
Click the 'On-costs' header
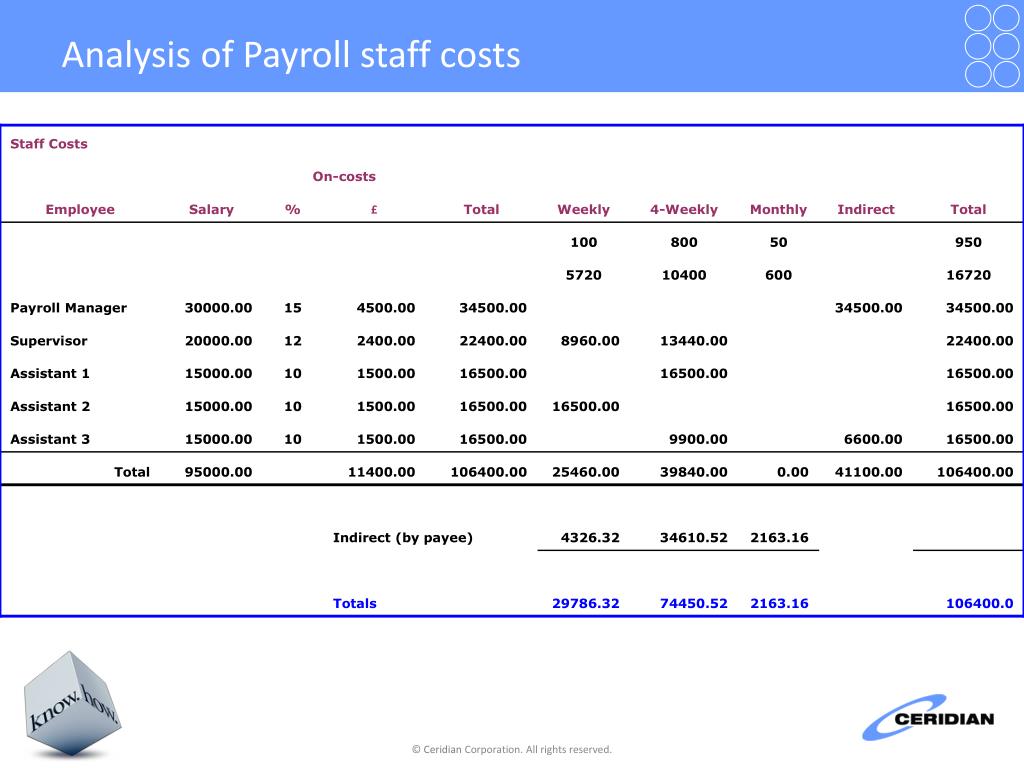(344, 176)
